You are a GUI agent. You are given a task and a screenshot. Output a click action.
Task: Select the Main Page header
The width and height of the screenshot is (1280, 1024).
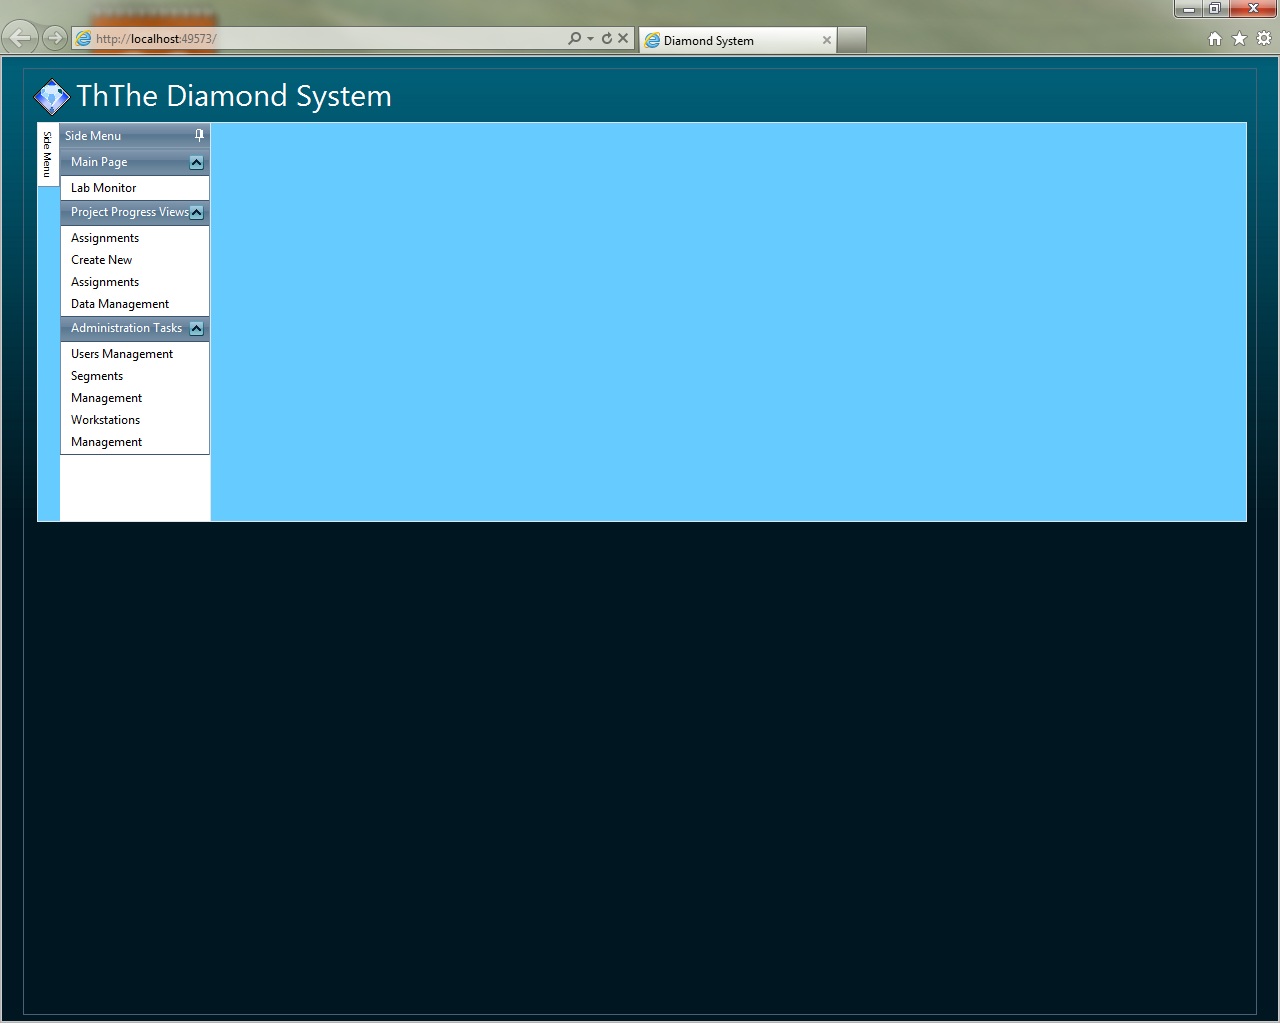(x=135, y=162)
